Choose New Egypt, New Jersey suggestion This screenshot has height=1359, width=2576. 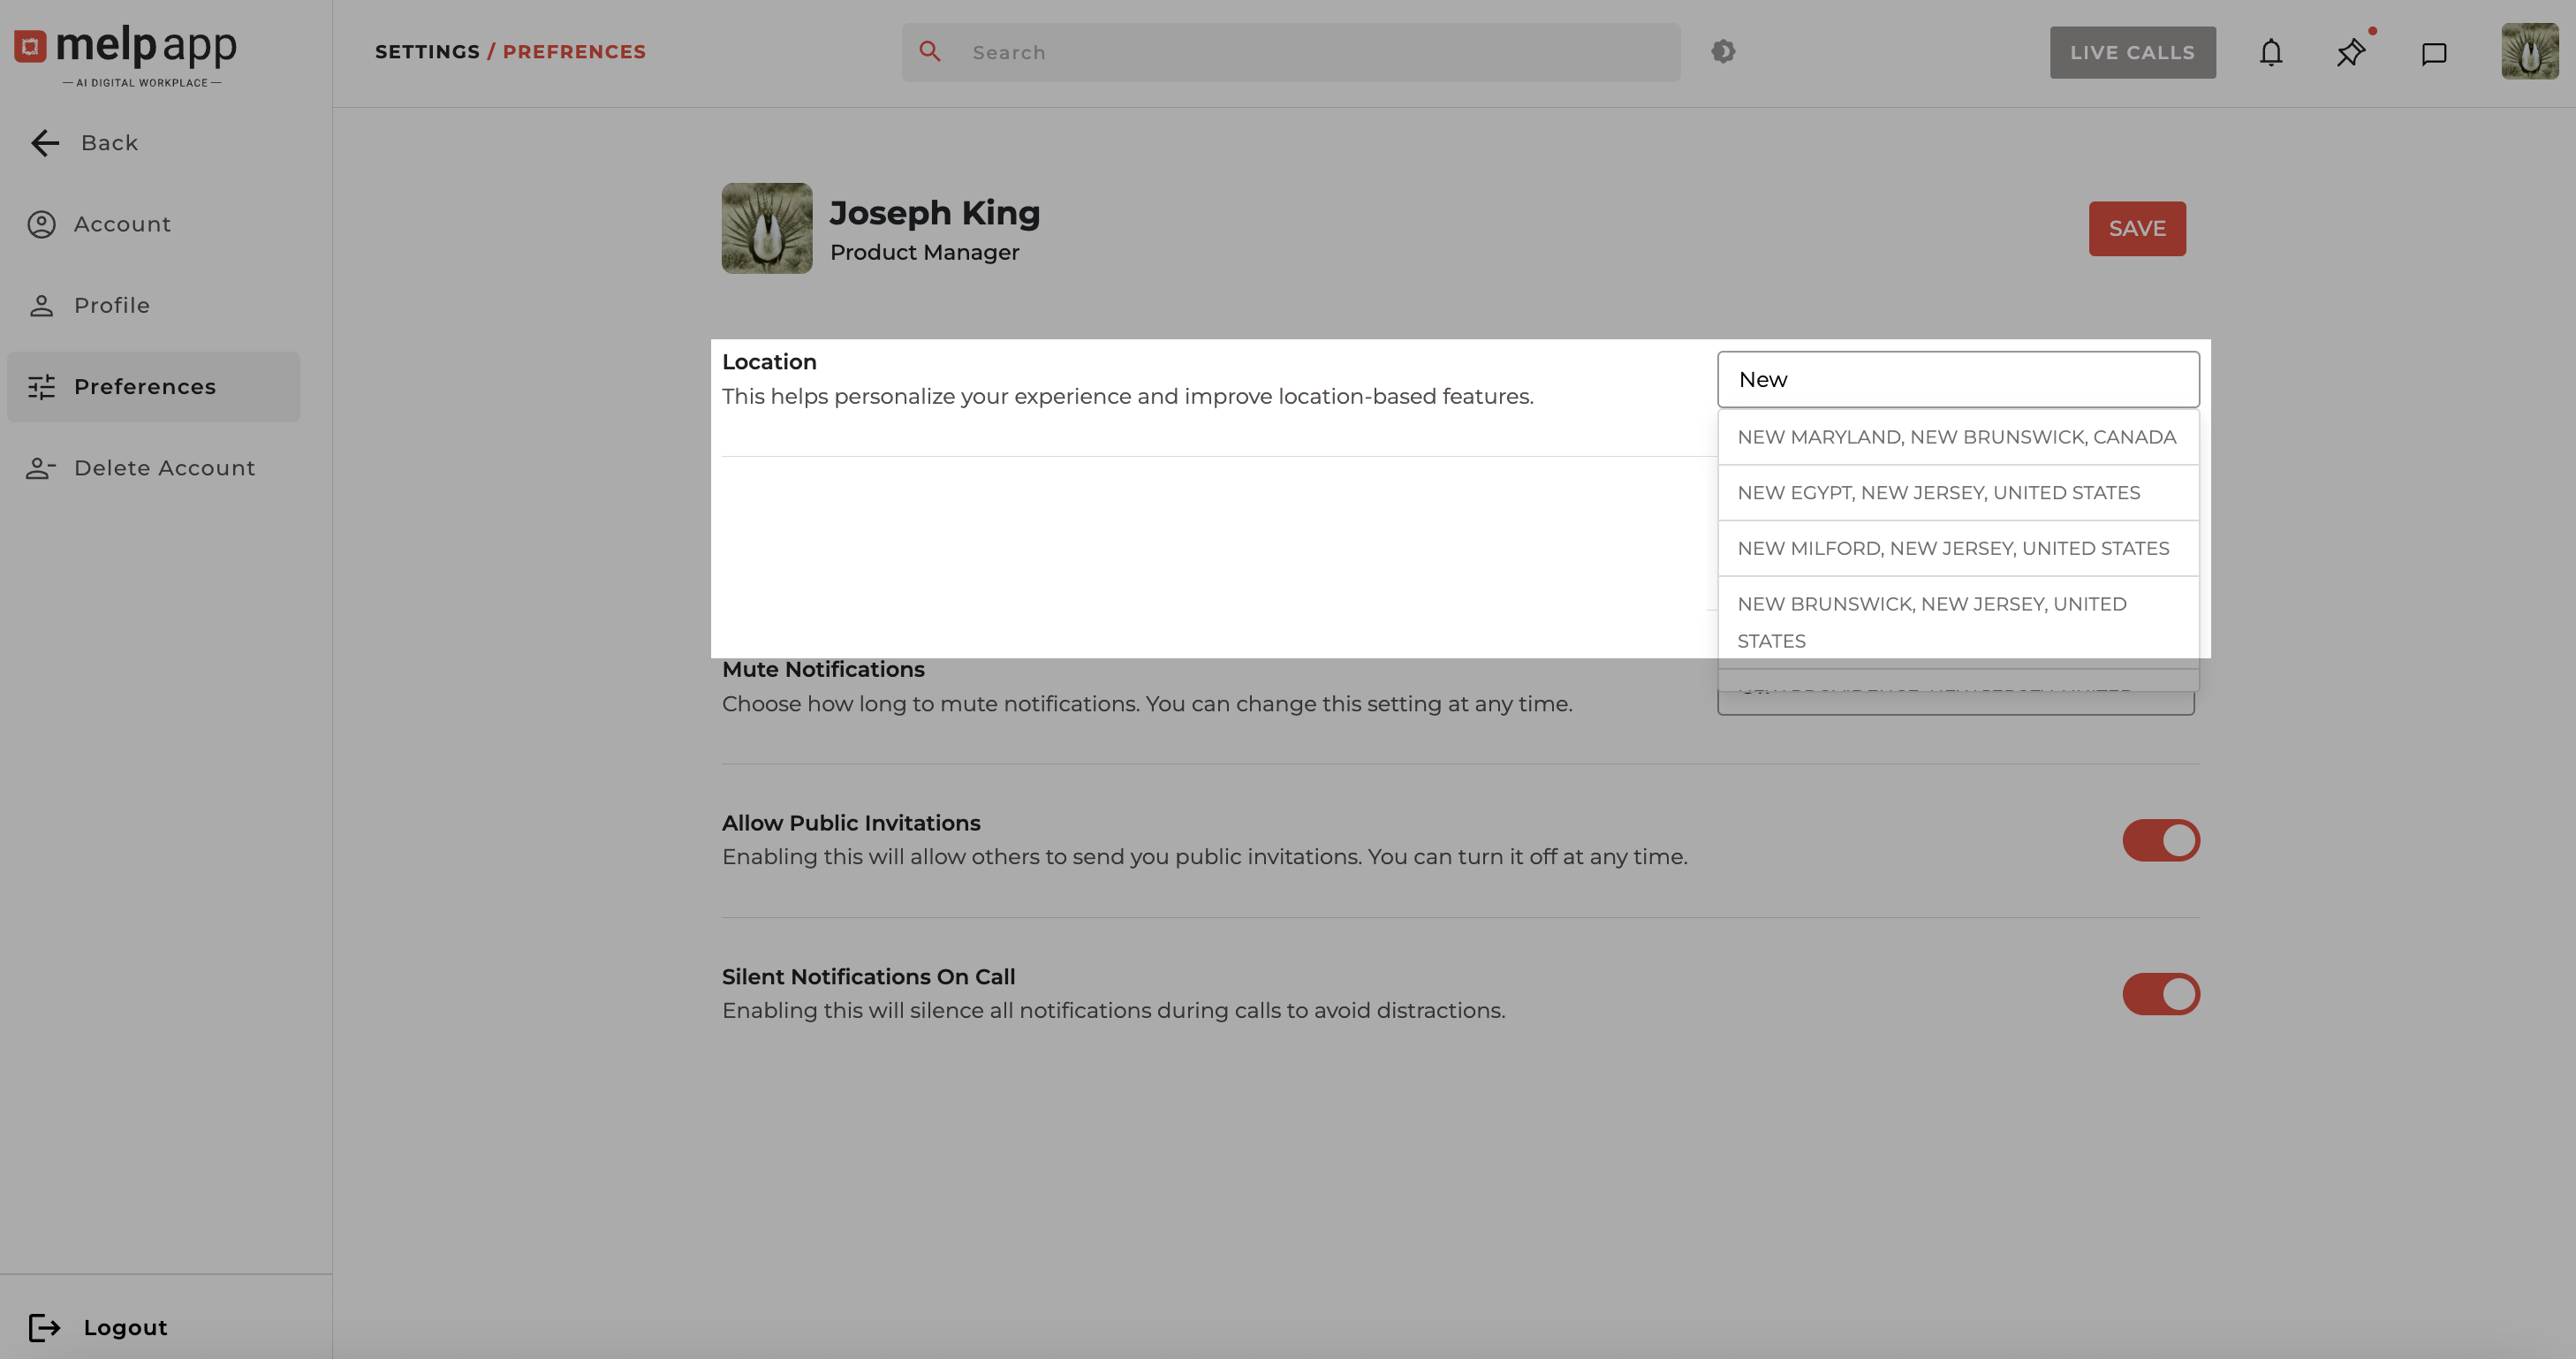tap(1938, 493)
